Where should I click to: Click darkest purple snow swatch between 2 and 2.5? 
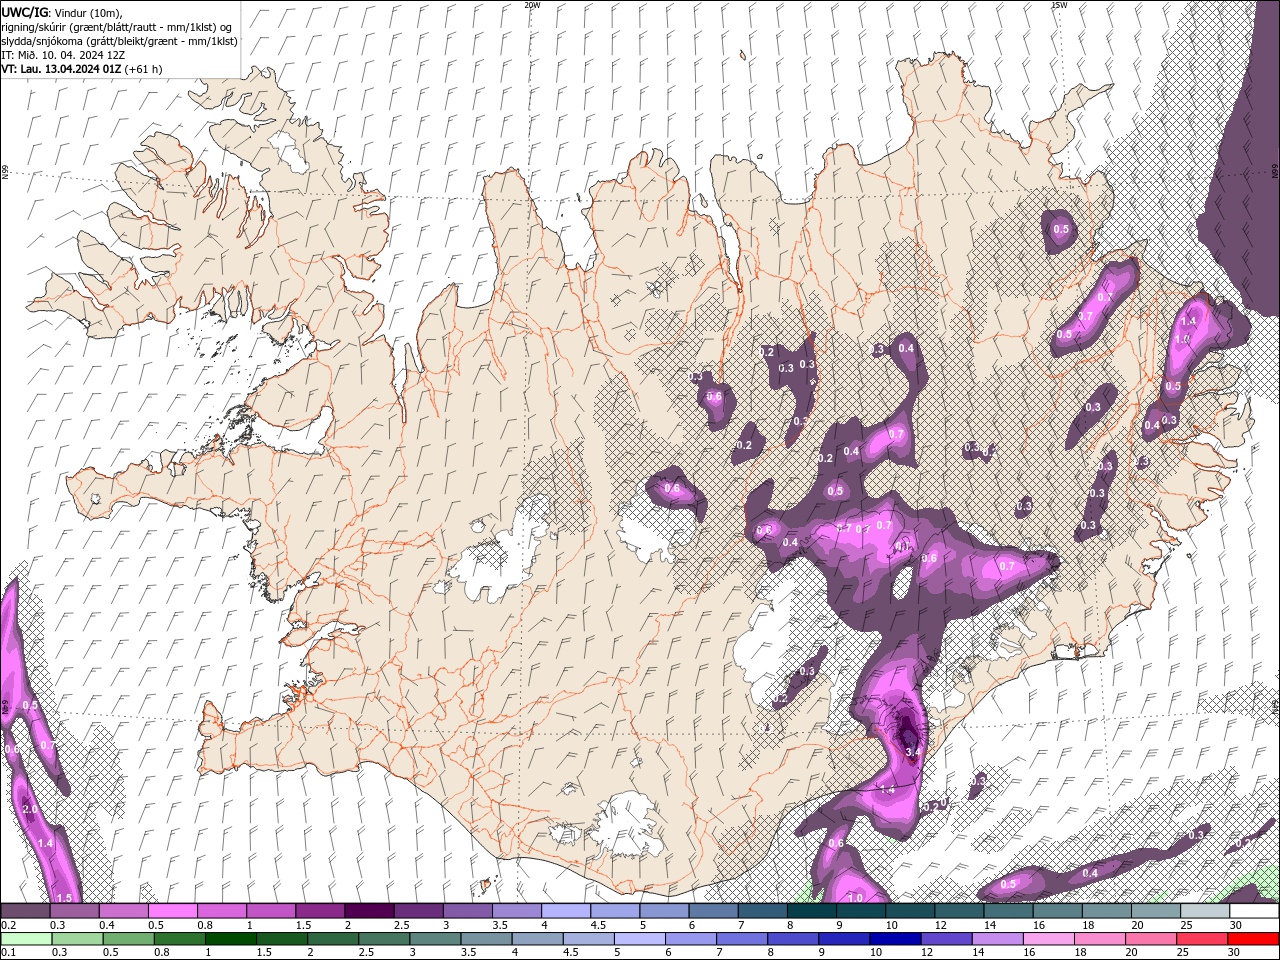(x=368, y=911)
